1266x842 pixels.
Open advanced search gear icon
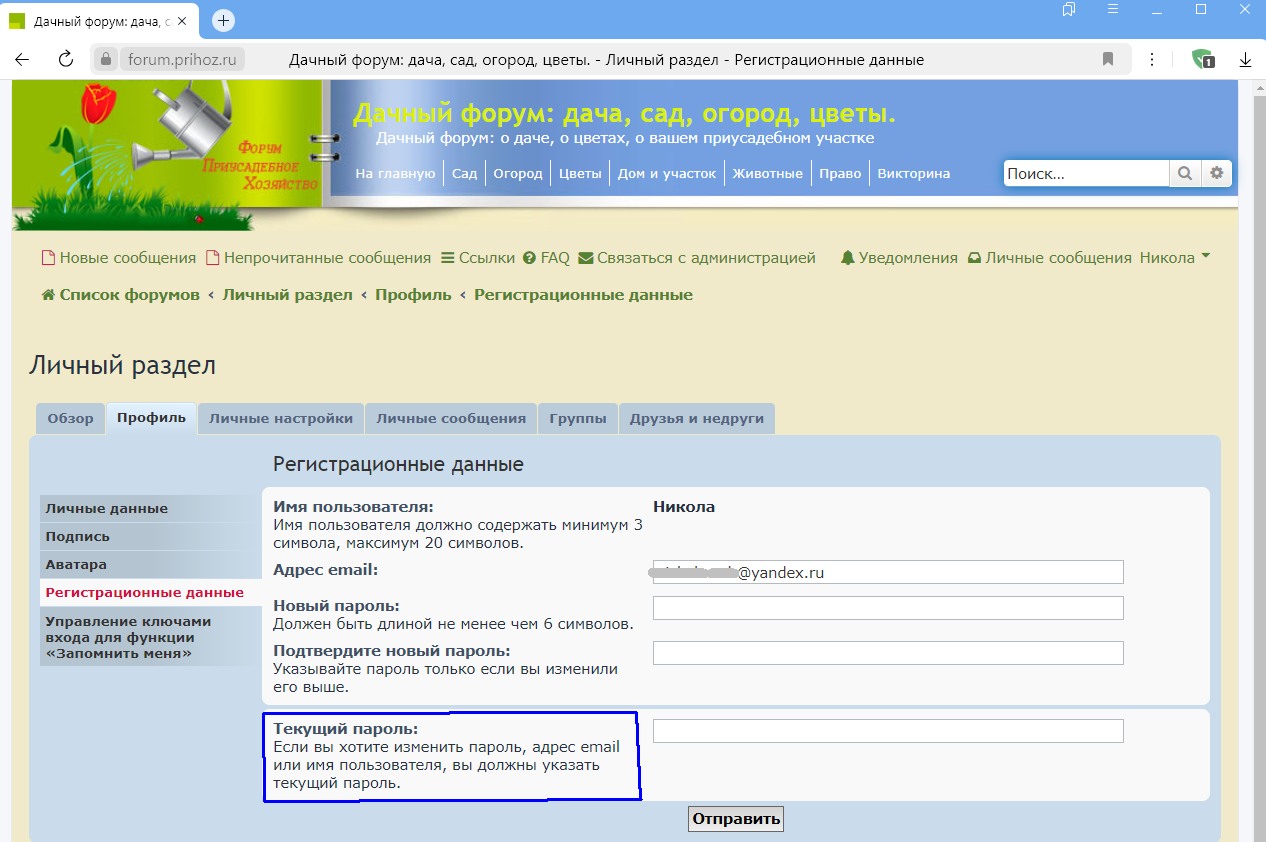(x=1216, y=173)
